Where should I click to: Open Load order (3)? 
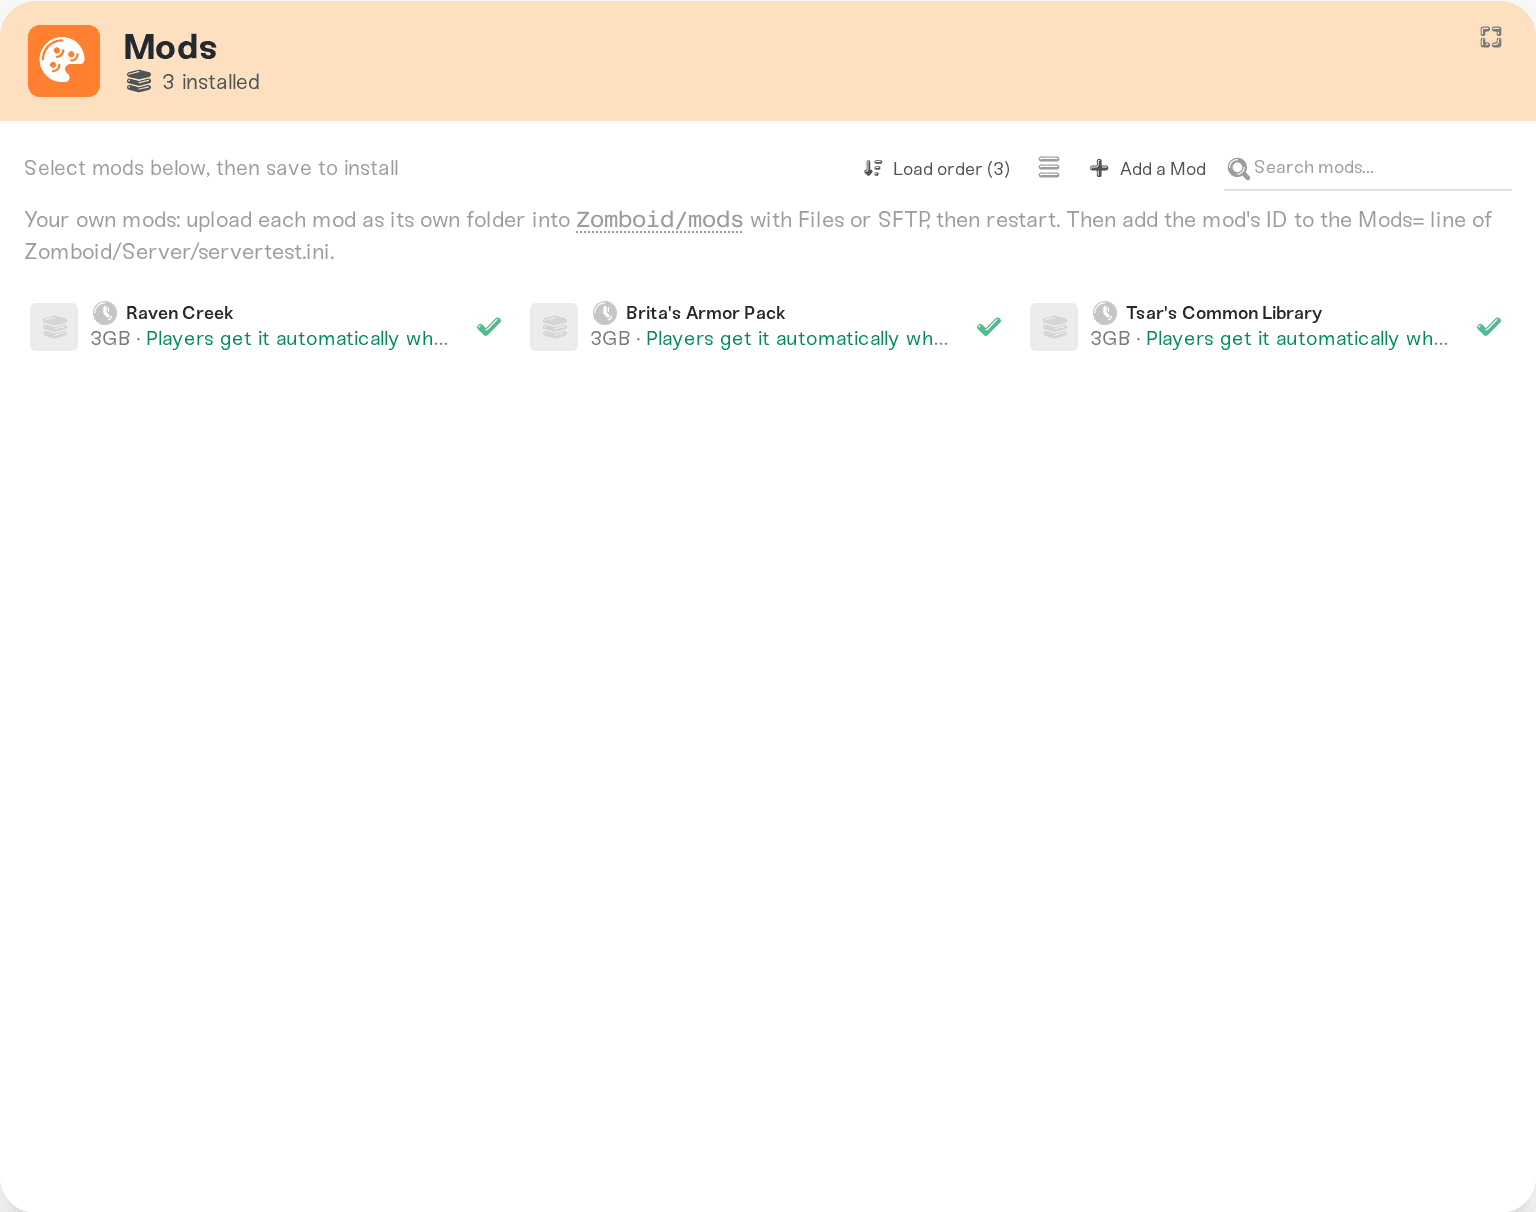coord(937,168)
